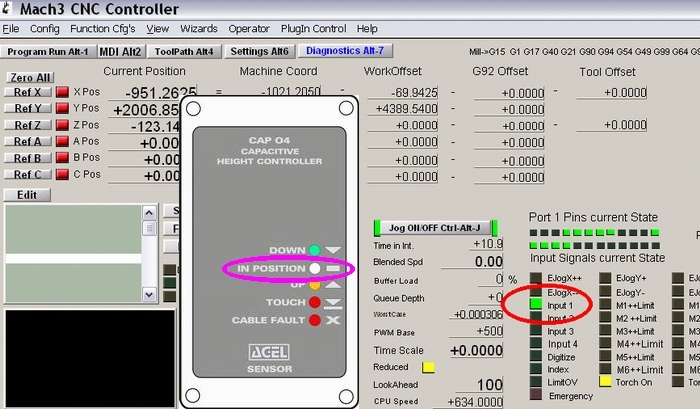The image size is (700, 409).
Task: Click the Y WorkOffset value +4389.5400
Action: [403, 109]
